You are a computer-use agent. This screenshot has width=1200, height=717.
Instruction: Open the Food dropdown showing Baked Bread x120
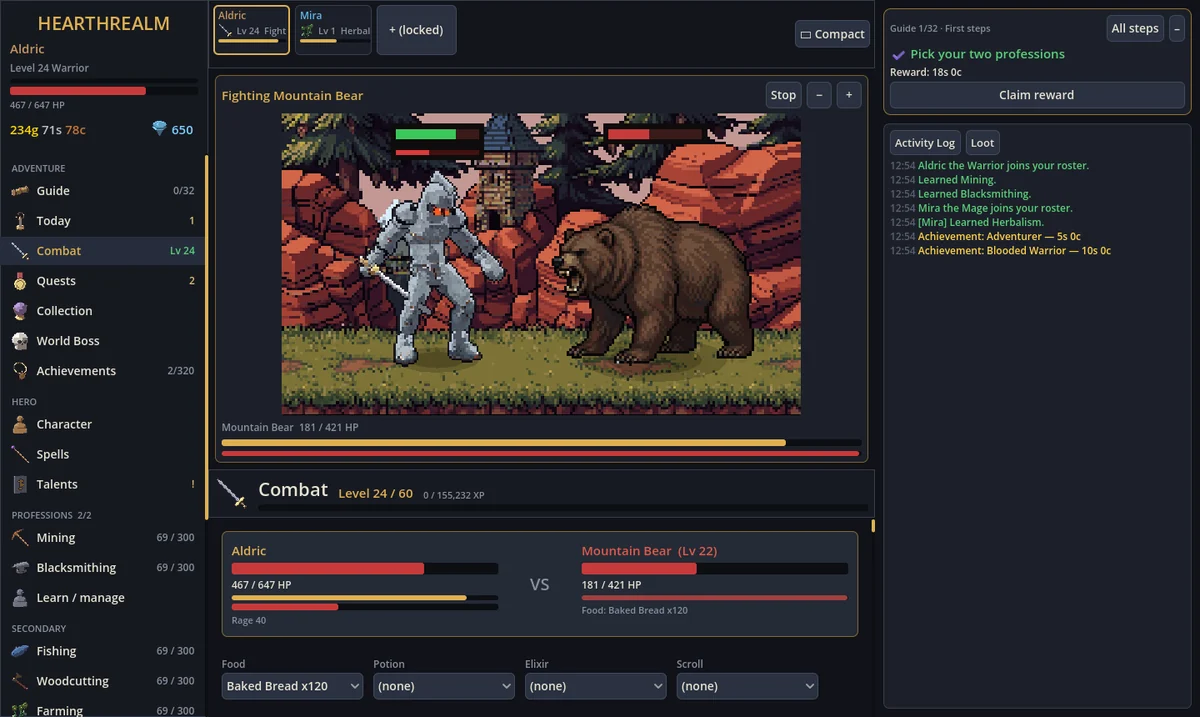tap(292, 686)
